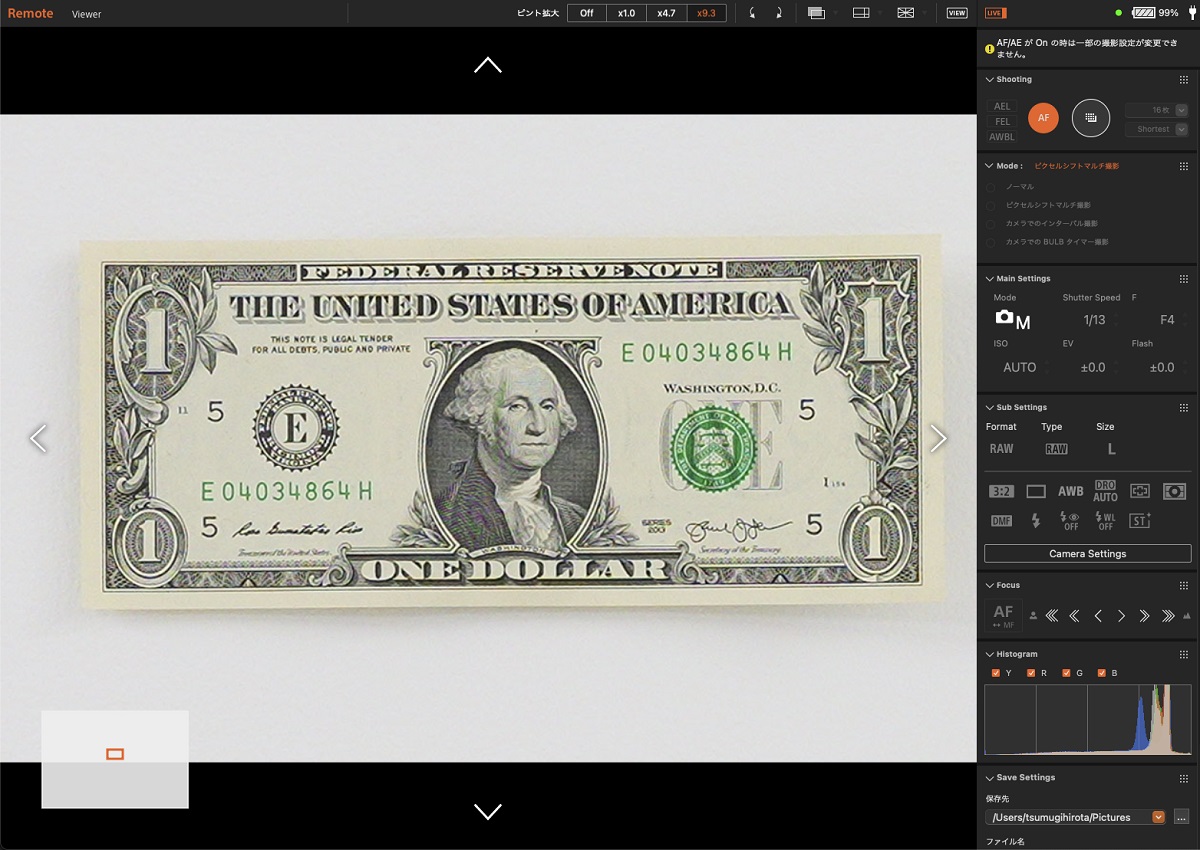Click the ST creative style icon
The image size is (1200, 850).
[1140, 521]
